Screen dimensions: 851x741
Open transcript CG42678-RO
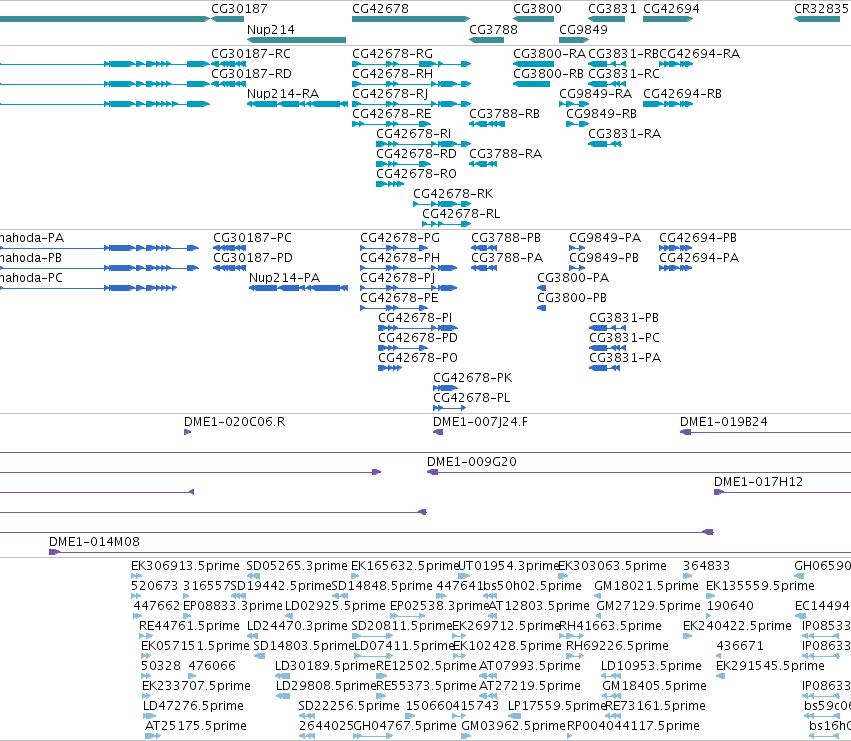point(416,174)
